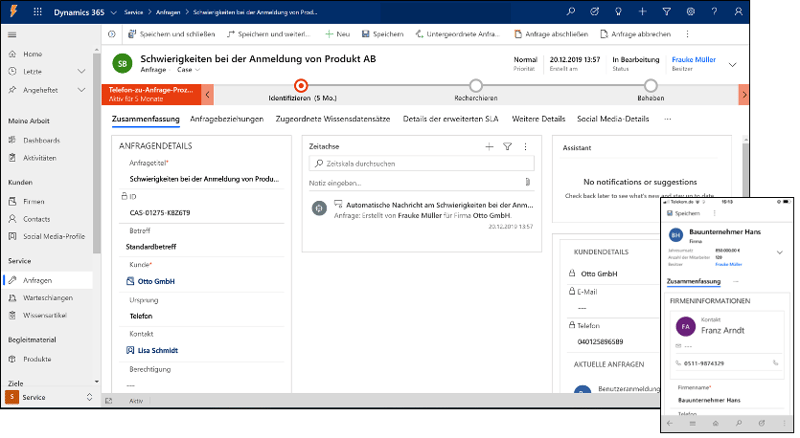Screen dimensions: 800x438
Task: Open the help question mark icon
Action: pyautogui.click(x=714, y=11)
